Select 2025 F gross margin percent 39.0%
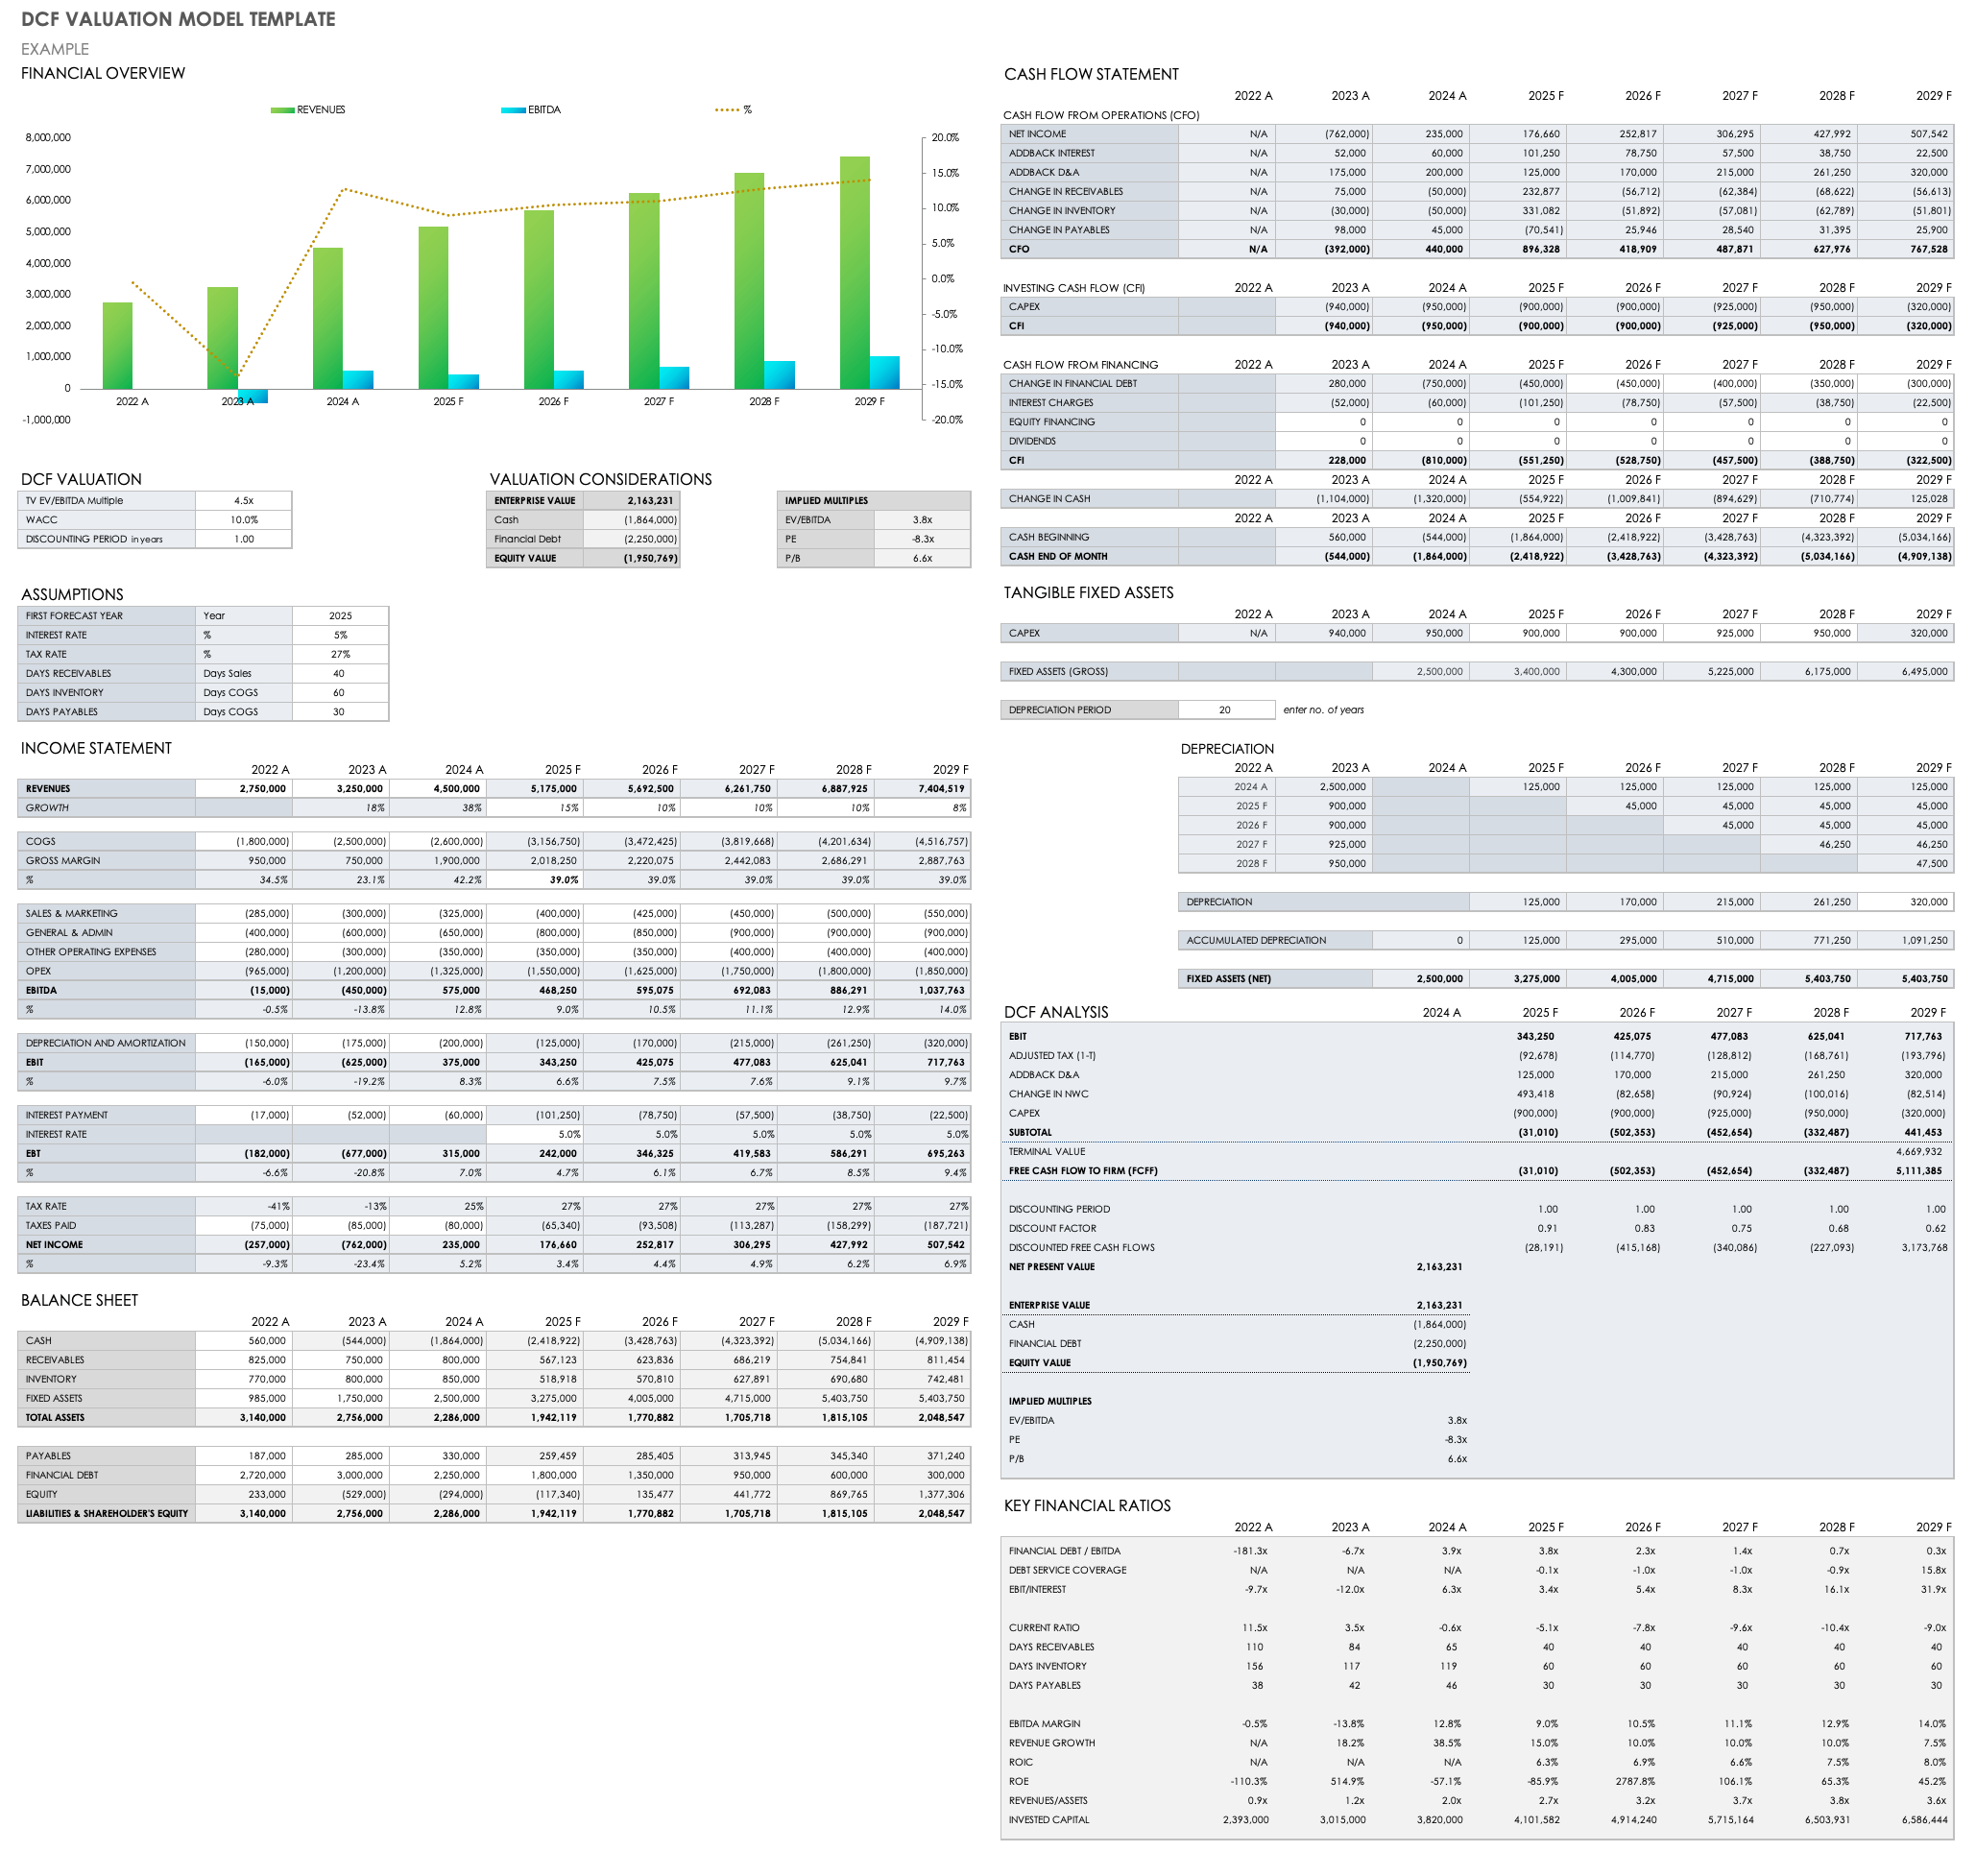The image size is (1976, 1876). coord(534,880)
